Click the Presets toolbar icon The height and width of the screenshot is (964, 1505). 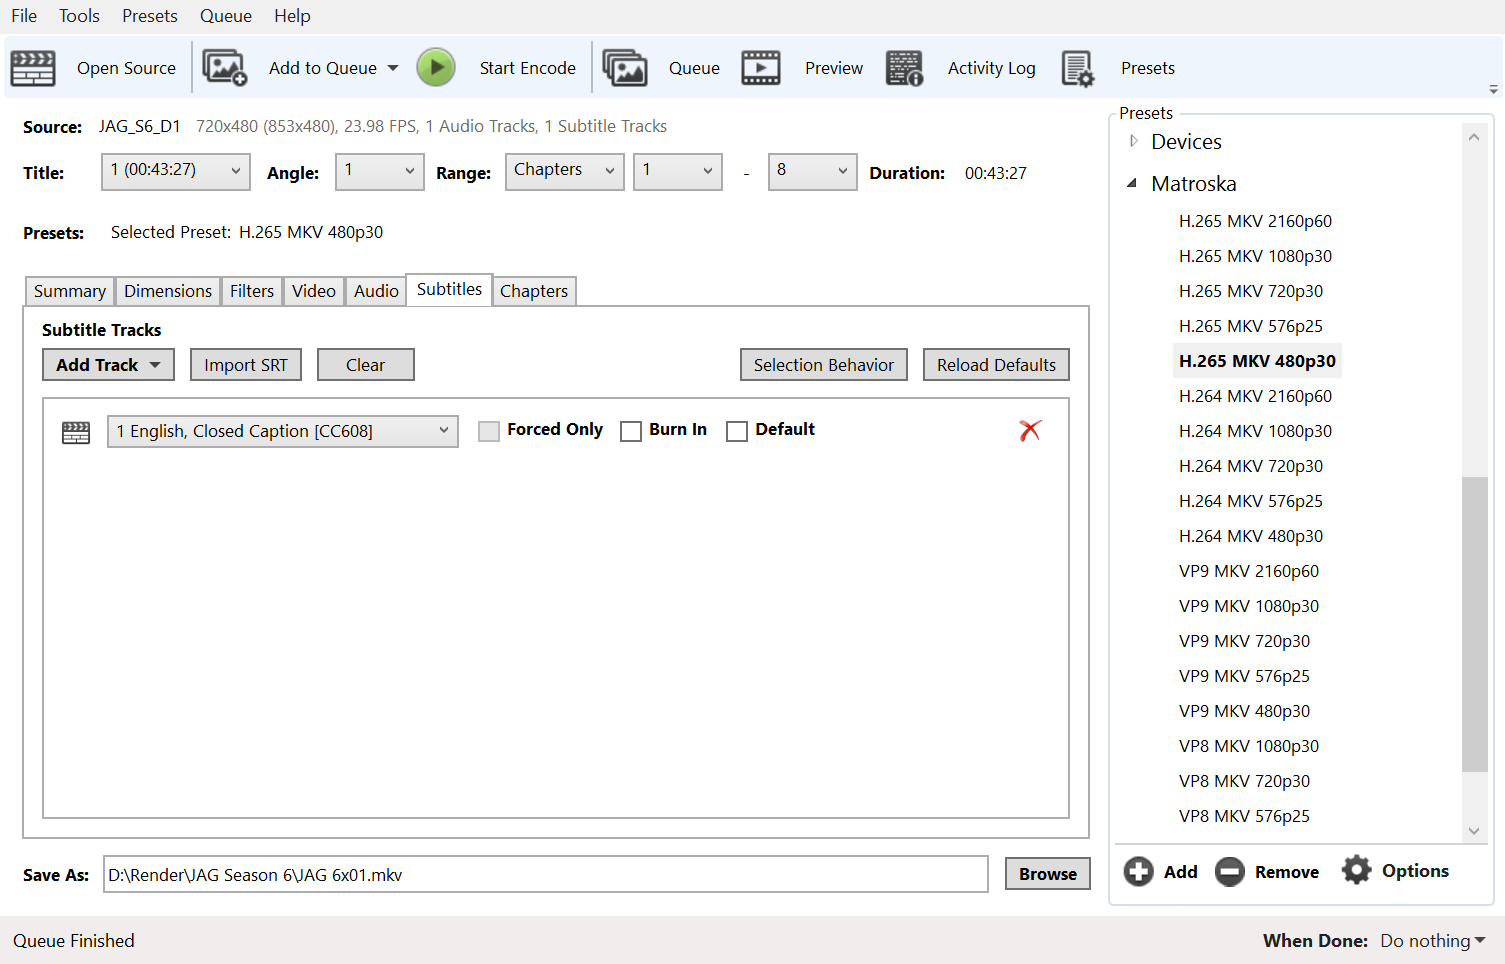1078,68
